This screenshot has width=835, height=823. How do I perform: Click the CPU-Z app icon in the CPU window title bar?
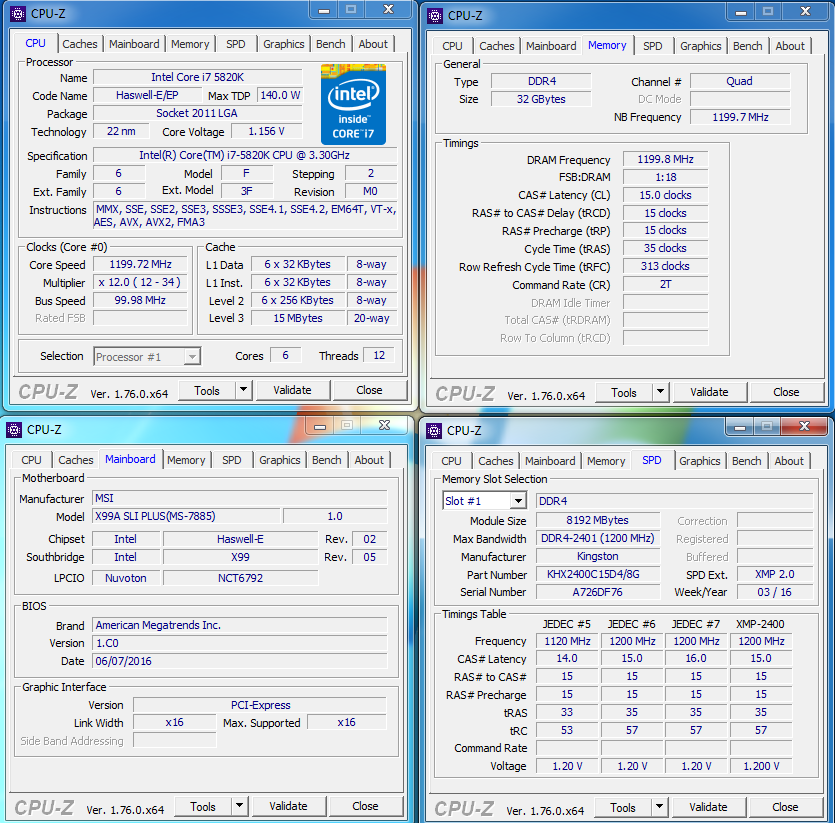[x=18, y=14]
